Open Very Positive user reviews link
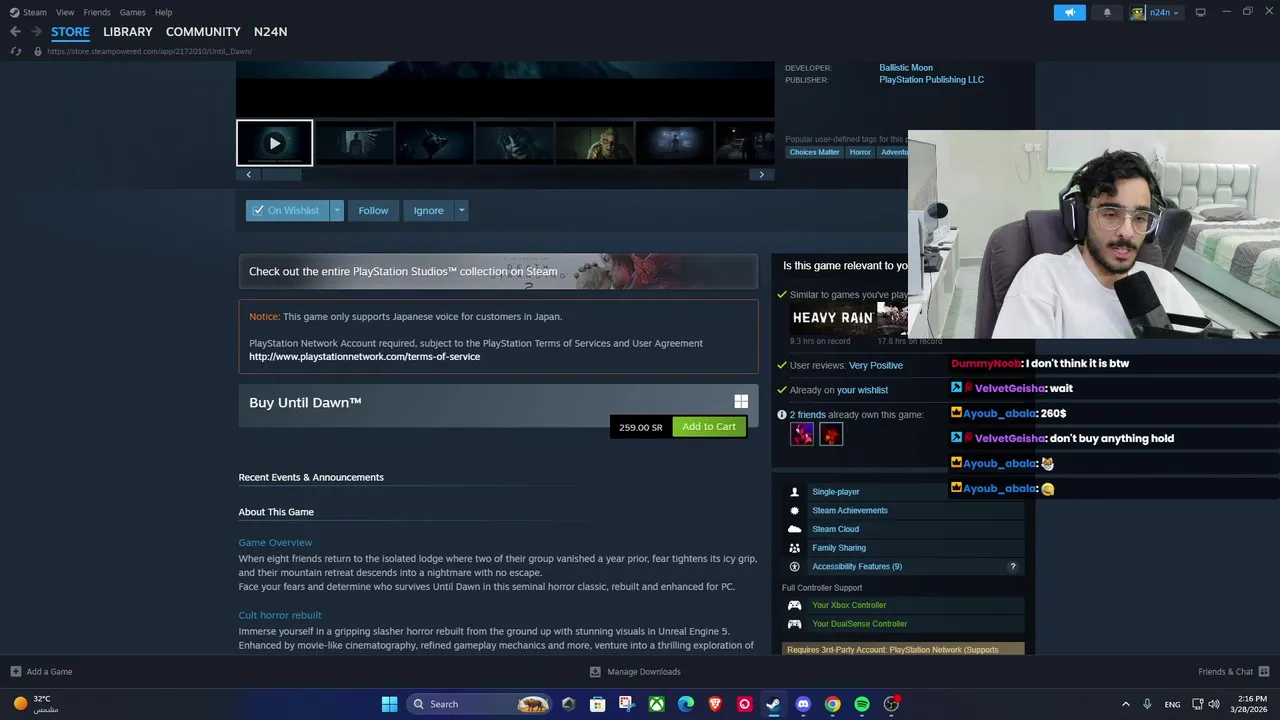Screen dimensions: 1280x720 click(876, 366)
